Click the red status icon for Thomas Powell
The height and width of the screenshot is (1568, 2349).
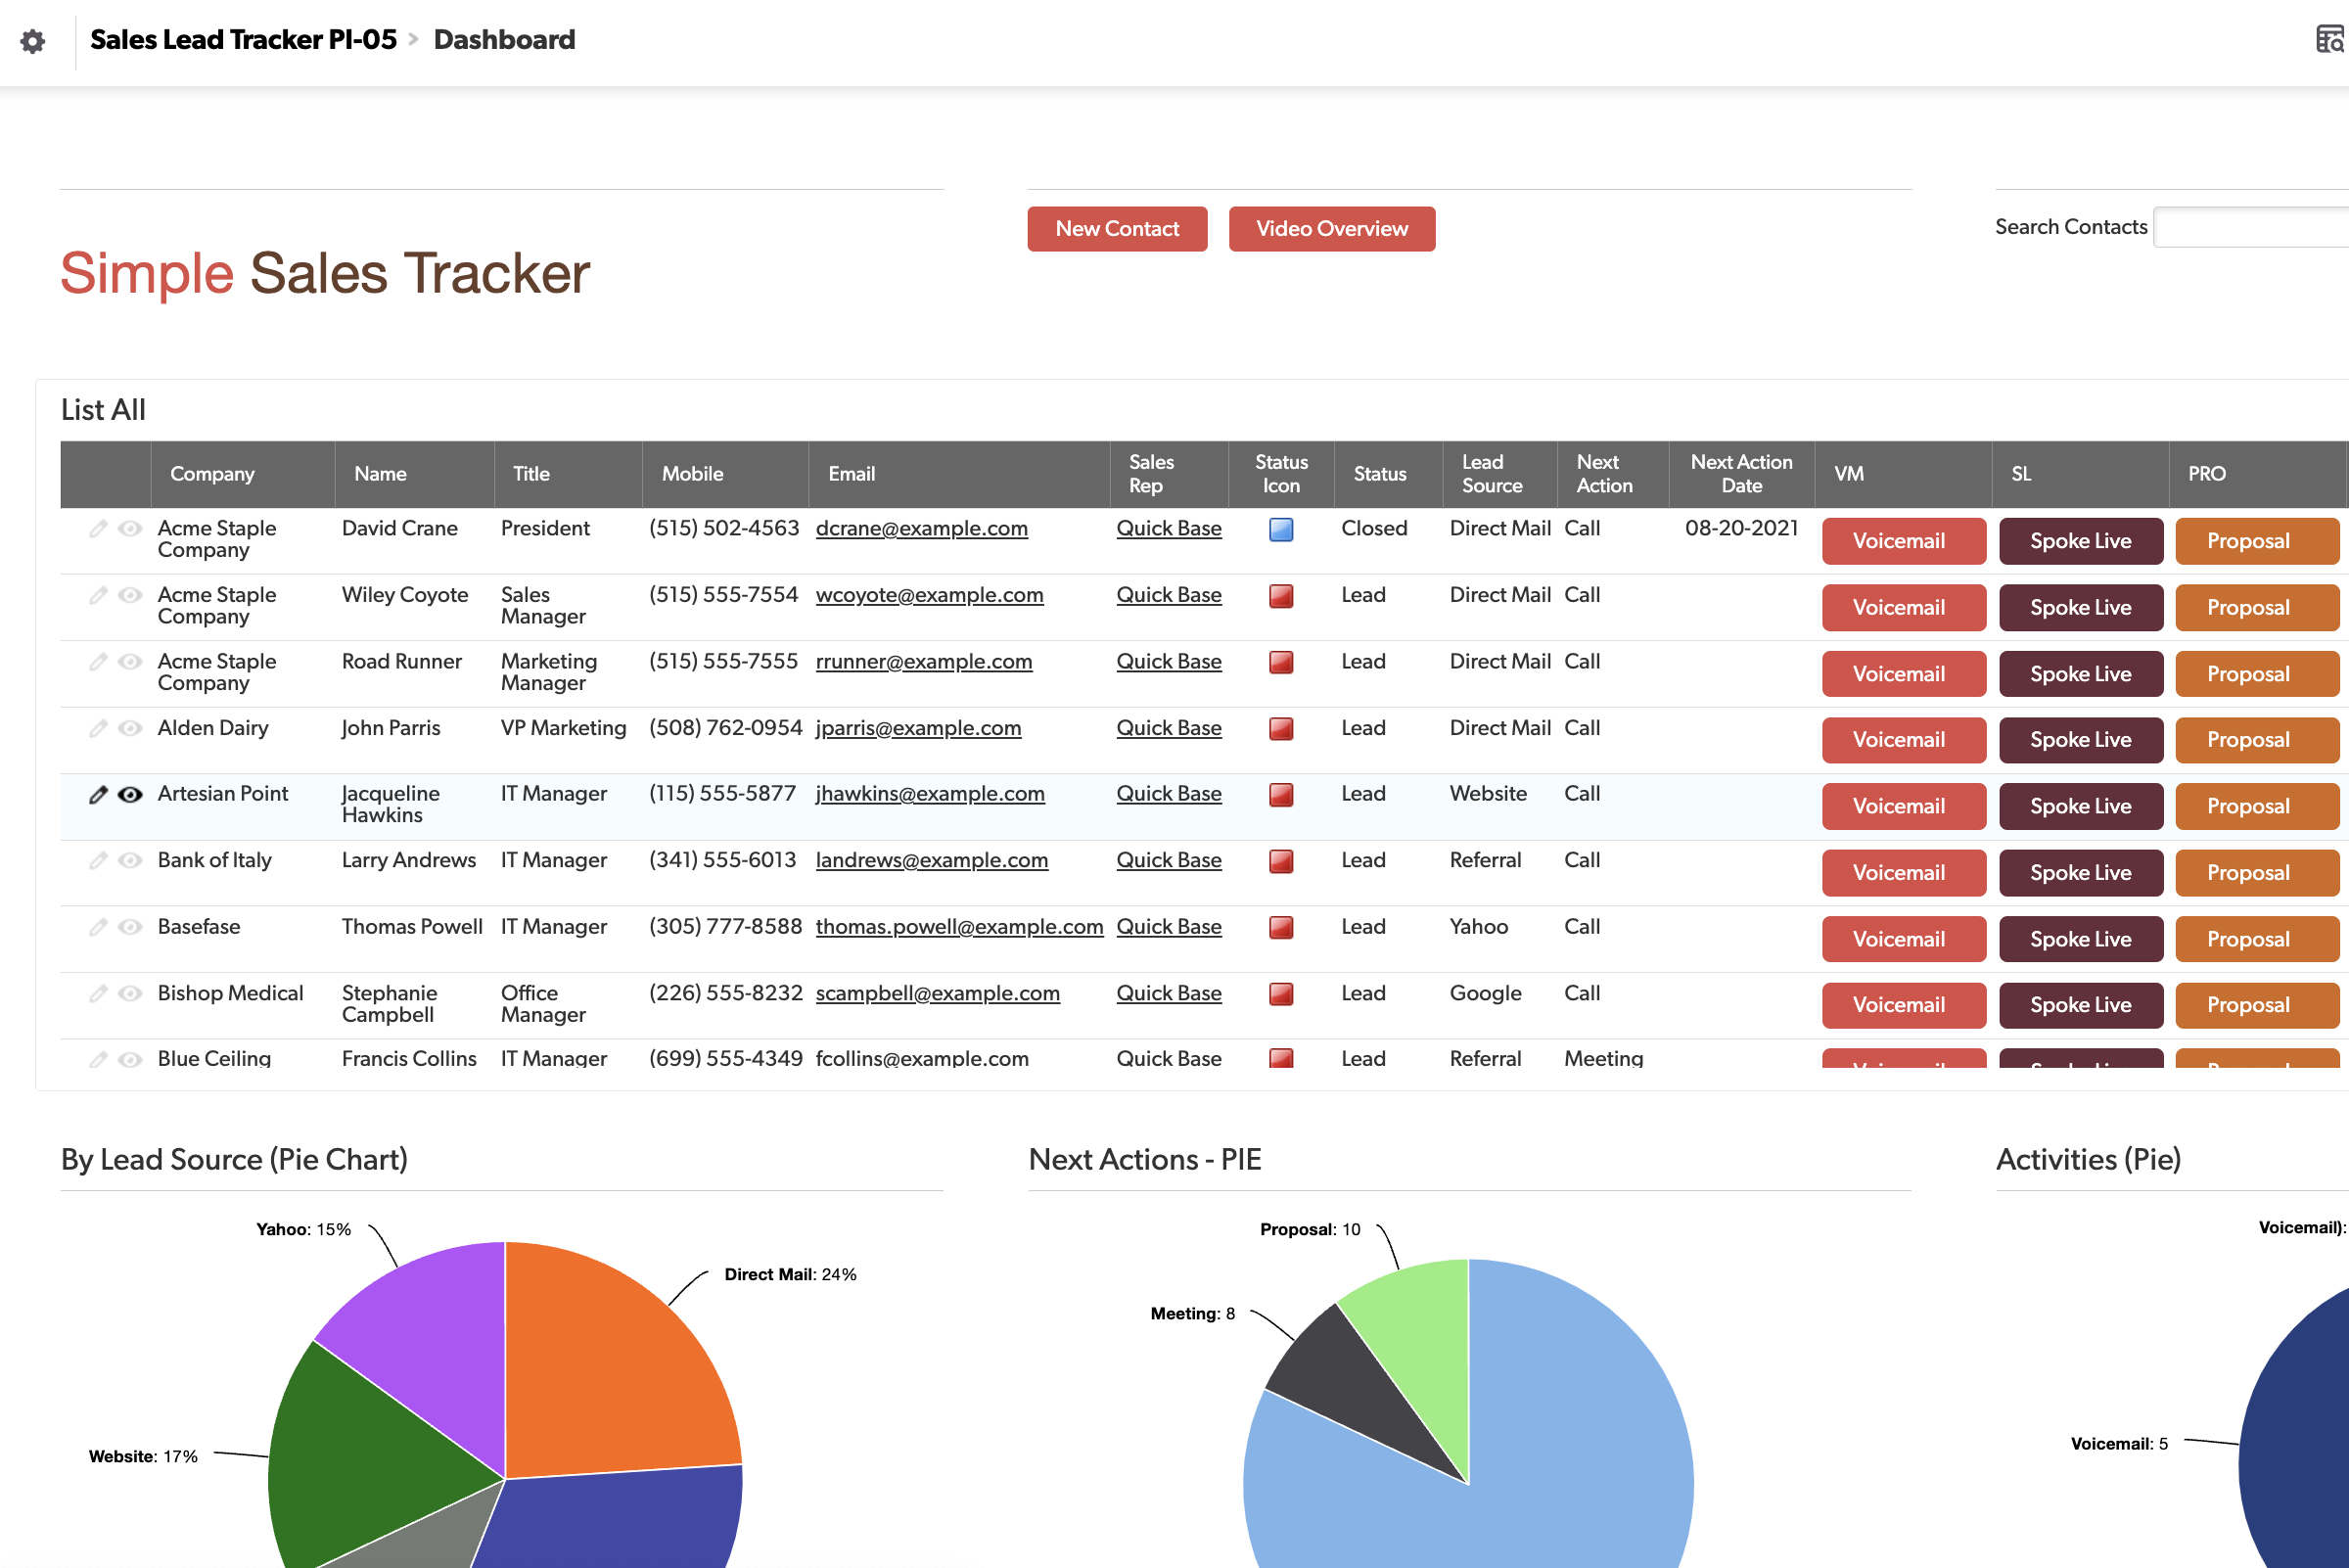click(1281, 928)
